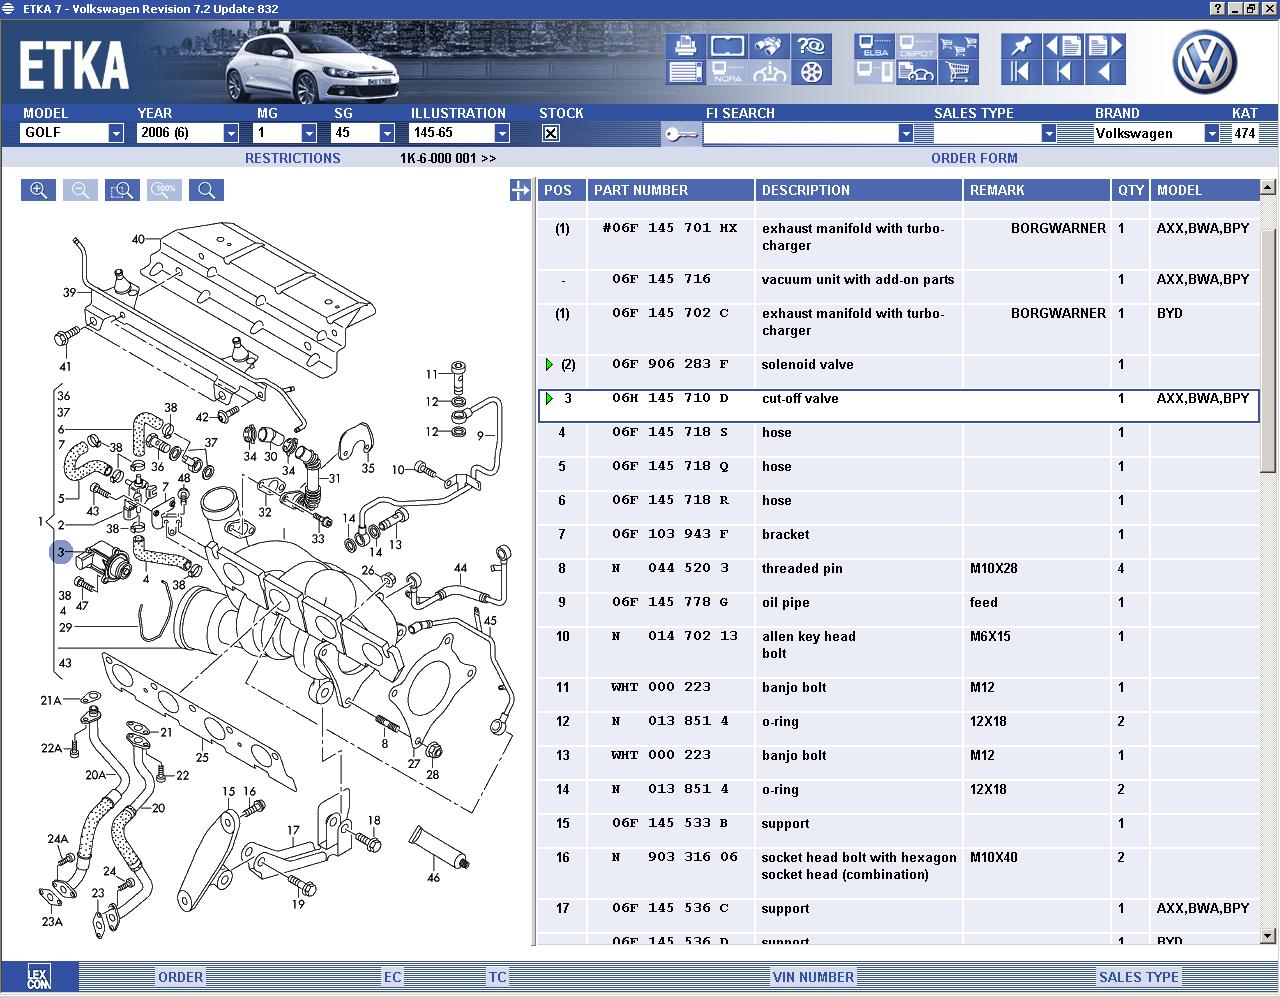Open the MODEL dropdown
1280x998 pixels.
tap(116, 133)
